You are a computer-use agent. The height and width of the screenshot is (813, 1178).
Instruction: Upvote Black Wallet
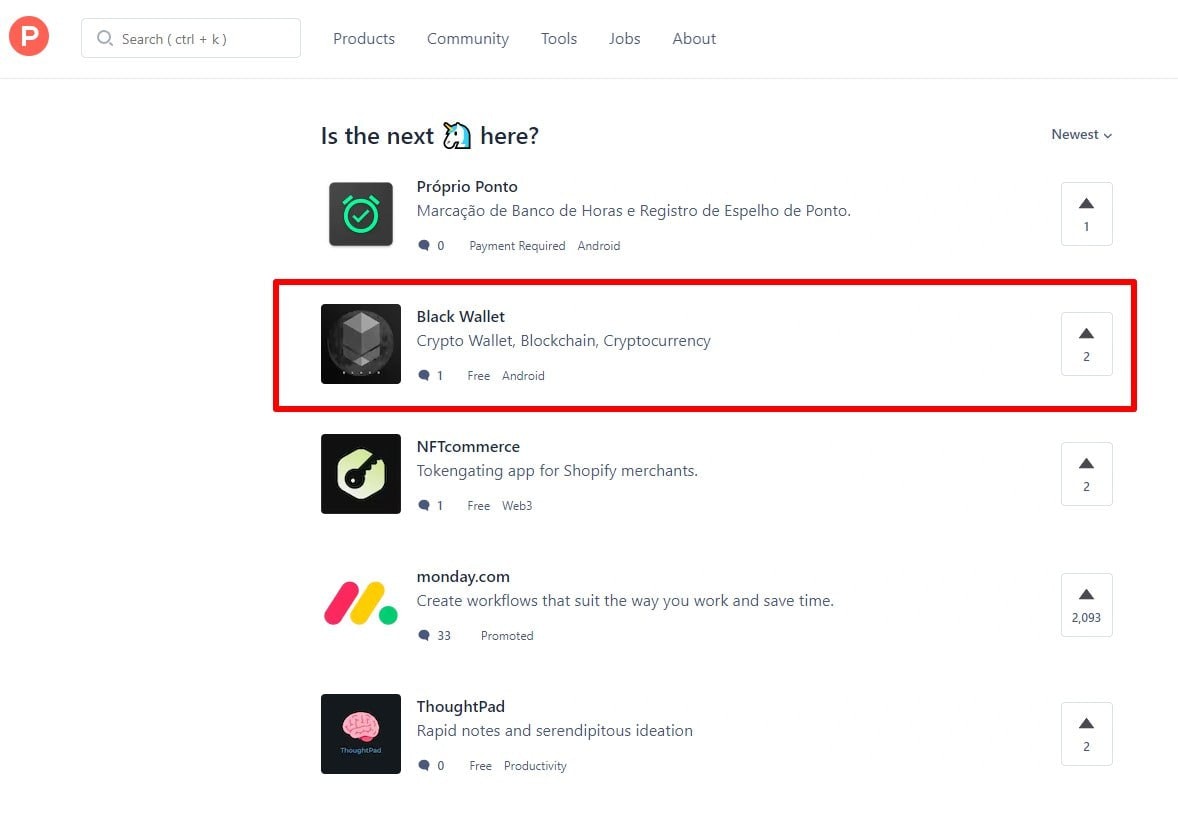(1086, 344)
